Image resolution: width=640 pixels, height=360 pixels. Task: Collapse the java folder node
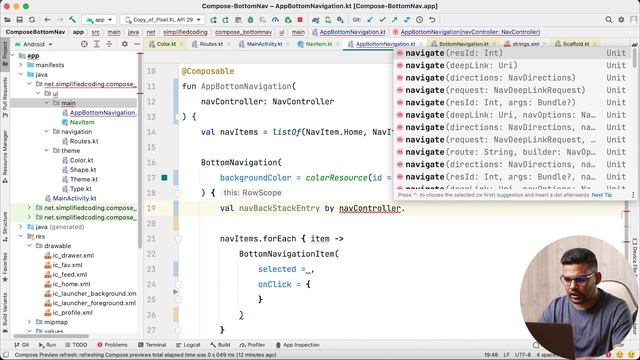click(21, 74)
